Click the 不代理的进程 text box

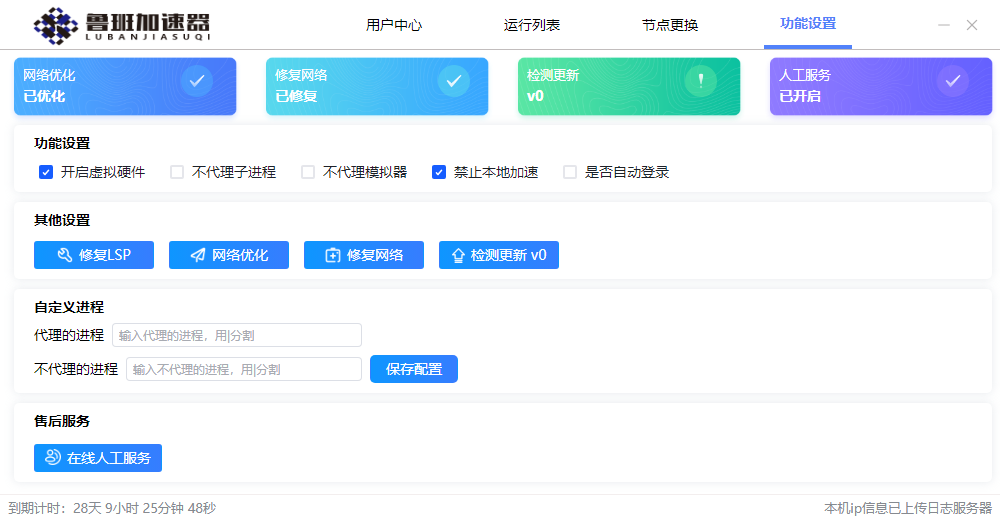[243, 369]
